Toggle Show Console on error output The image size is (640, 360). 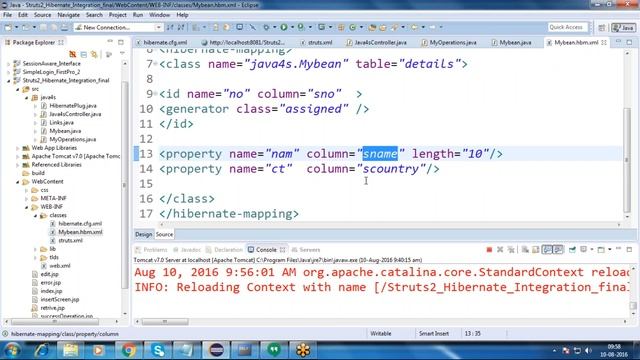tap(558, 249)
